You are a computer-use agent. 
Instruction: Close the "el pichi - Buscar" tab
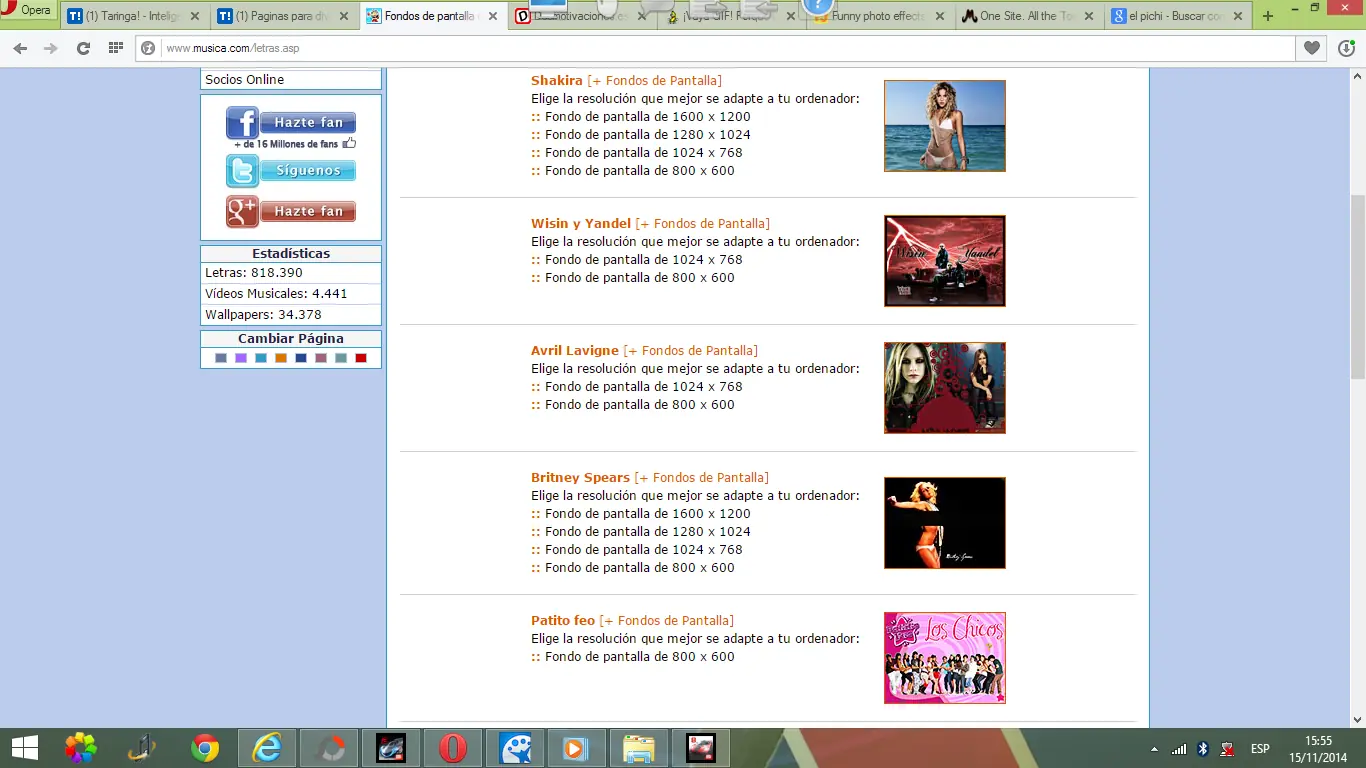point(1237,16)
